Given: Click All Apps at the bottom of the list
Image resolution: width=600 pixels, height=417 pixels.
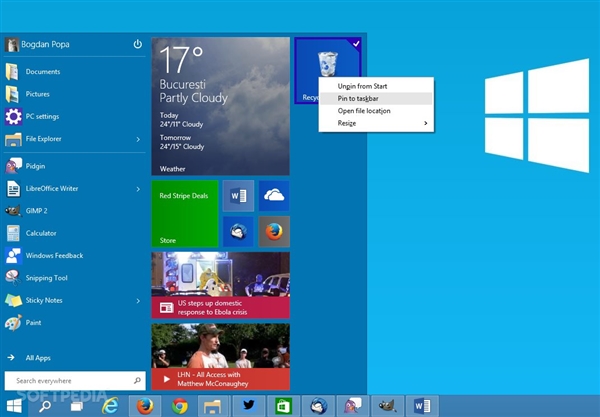Looking at the screenshot, I should 40,357.
